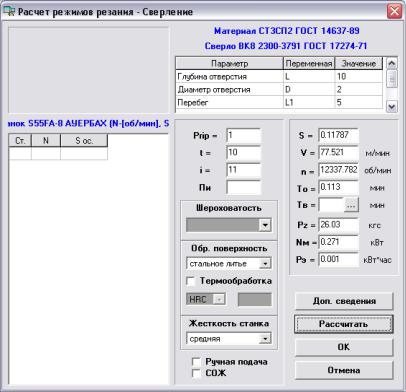406x392 pixels.
Task: Toggle the Ручная подача checkbox
Action: click(196, 362)
